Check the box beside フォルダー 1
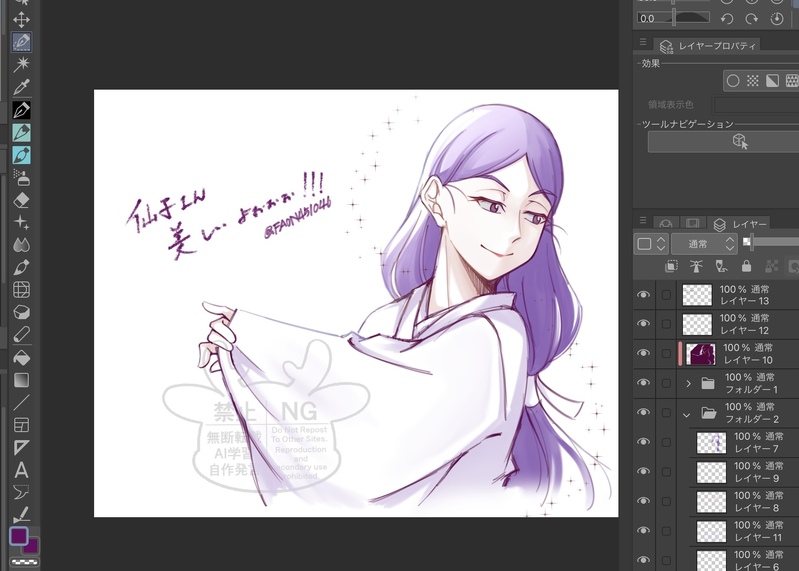The width and height of the screenshot is (799, 571). 666,383
